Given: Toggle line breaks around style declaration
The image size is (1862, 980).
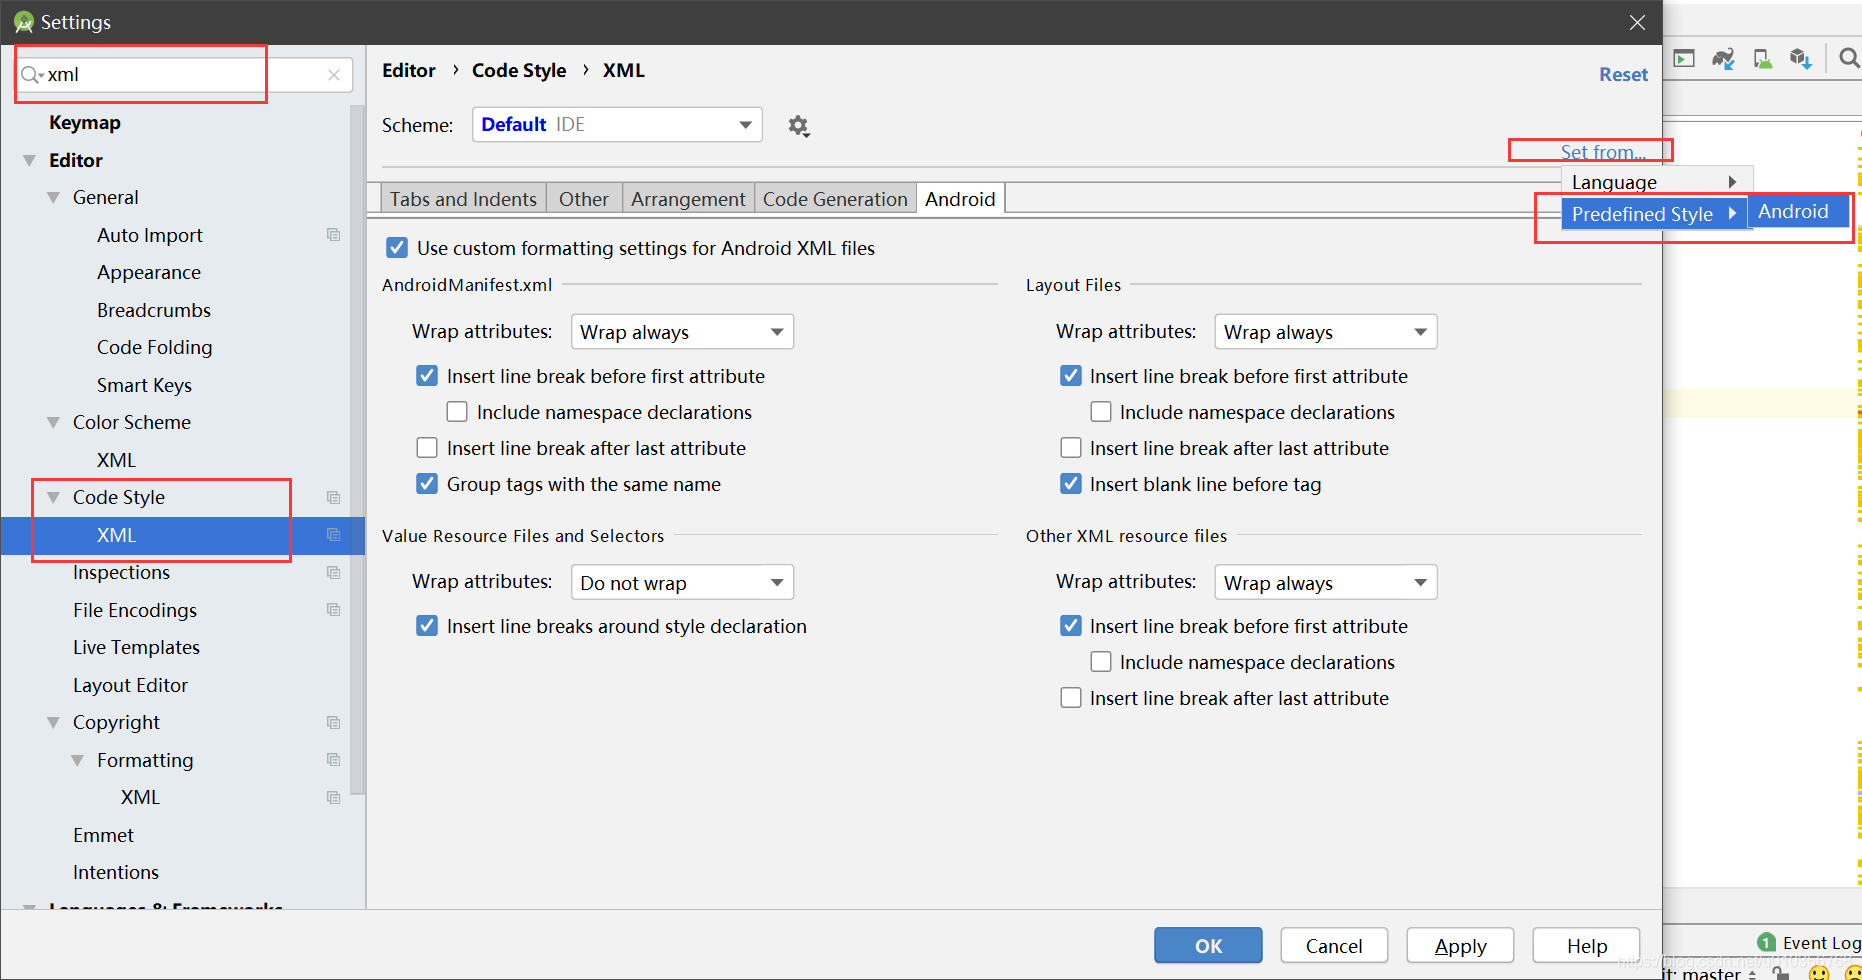Looking at the screenshot, I should tap(427, 626).
